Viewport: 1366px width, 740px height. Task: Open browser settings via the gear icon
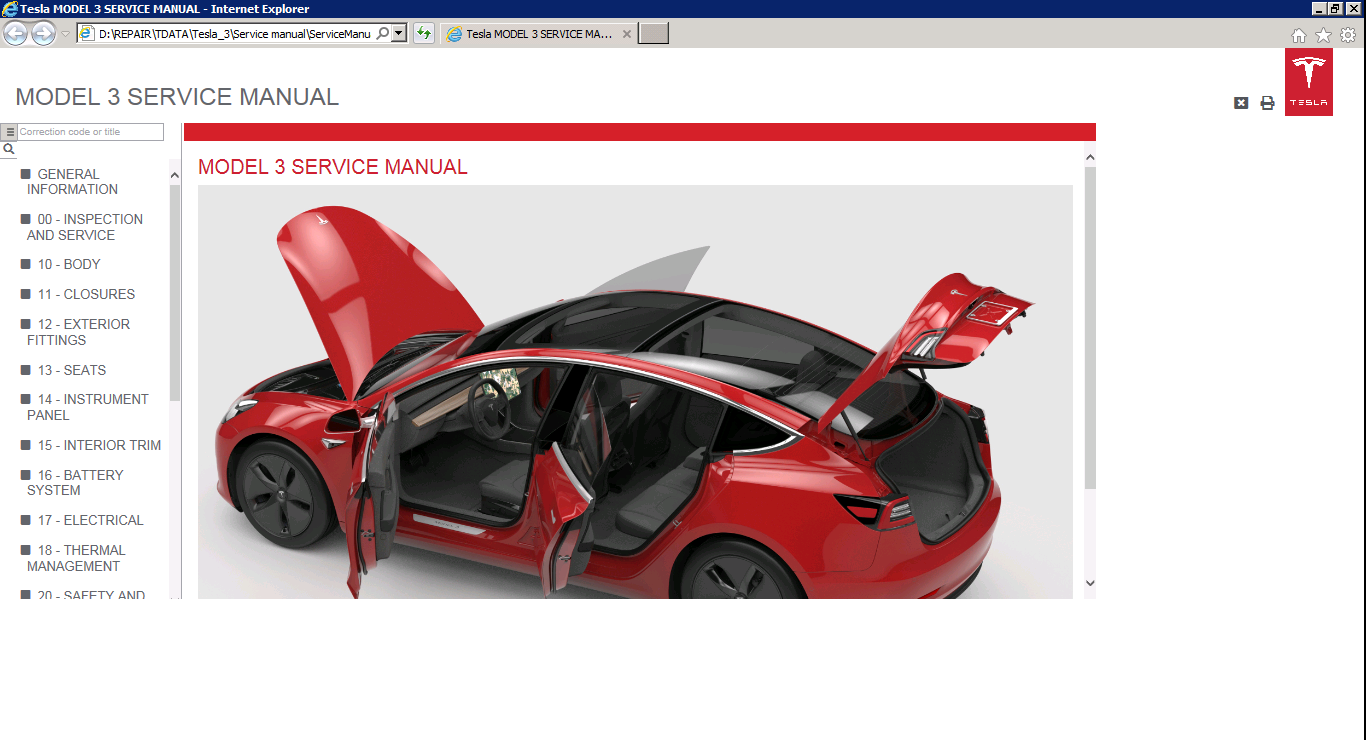tap(1349, 33)
